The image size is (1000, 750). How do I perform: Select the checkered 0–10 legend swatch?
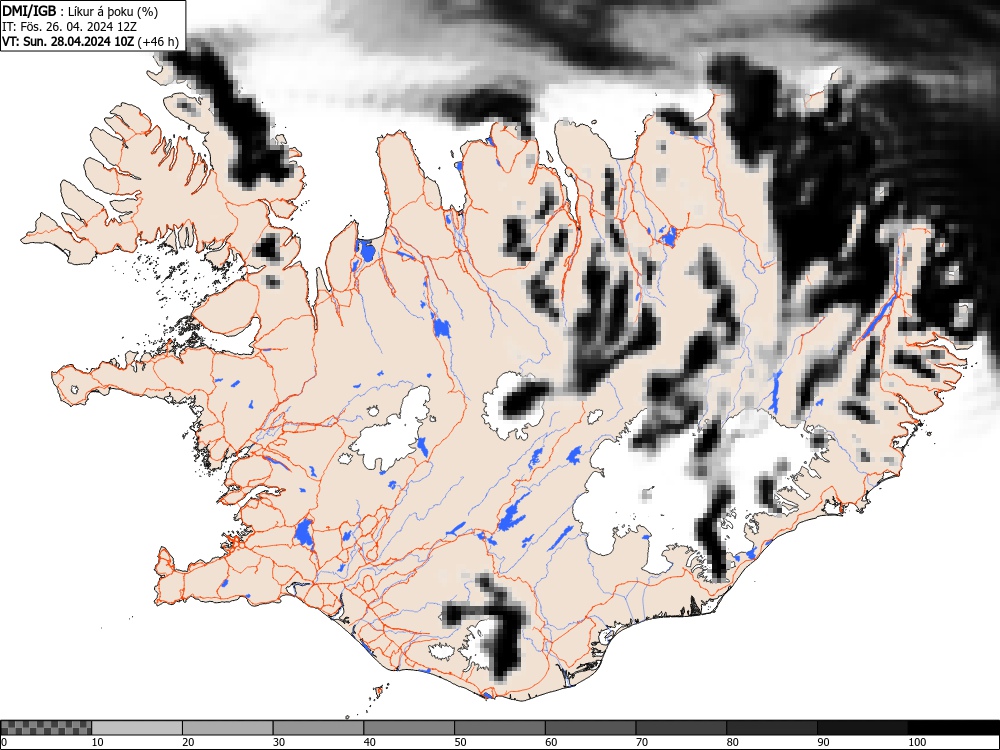point(46,728)
